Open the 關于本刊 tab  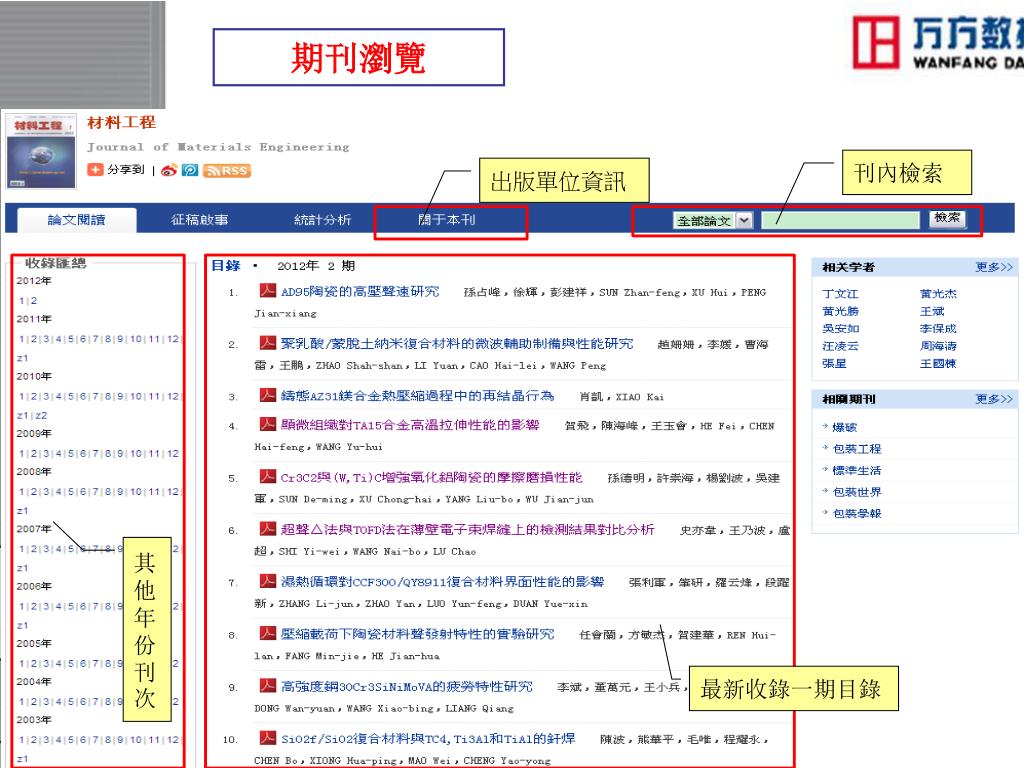(447, 220)
